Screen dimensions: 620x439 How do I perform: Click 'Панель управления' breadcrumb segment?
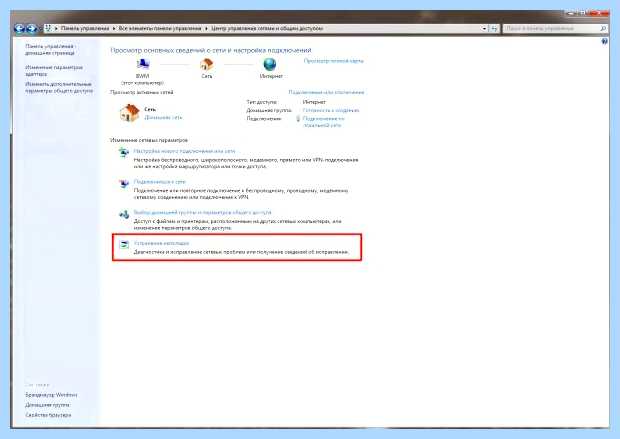(x=85, y=28)
